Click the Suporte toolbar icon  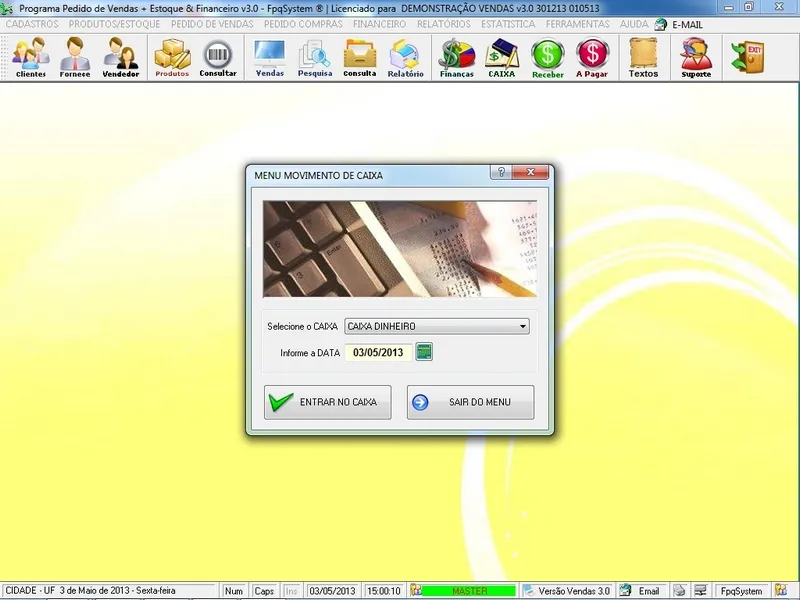pyautogui.click(x=696, y=57)
